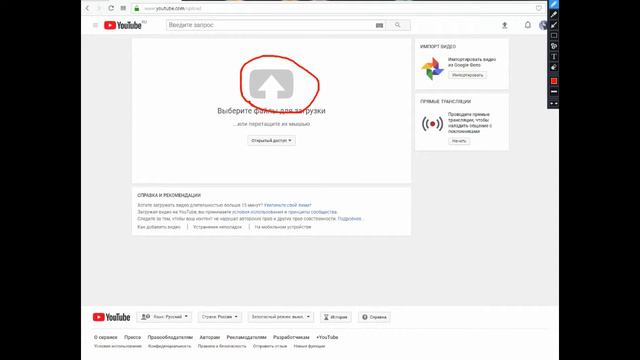Select the eraser annotation tool

pos(554,67)
